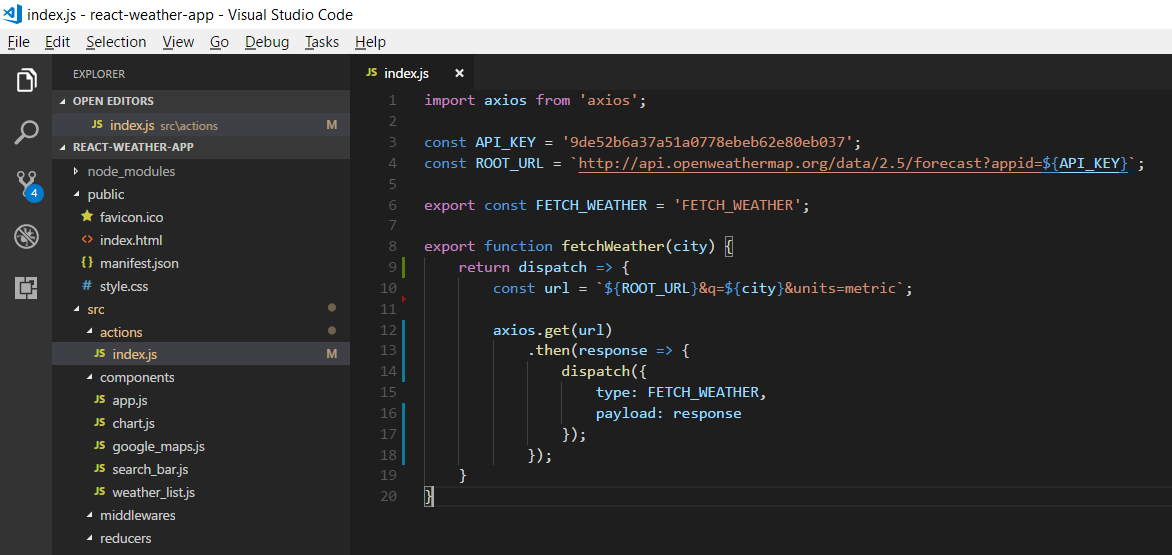Open the Help menu
Screen dimensions: 1172x555
[370, 42]
